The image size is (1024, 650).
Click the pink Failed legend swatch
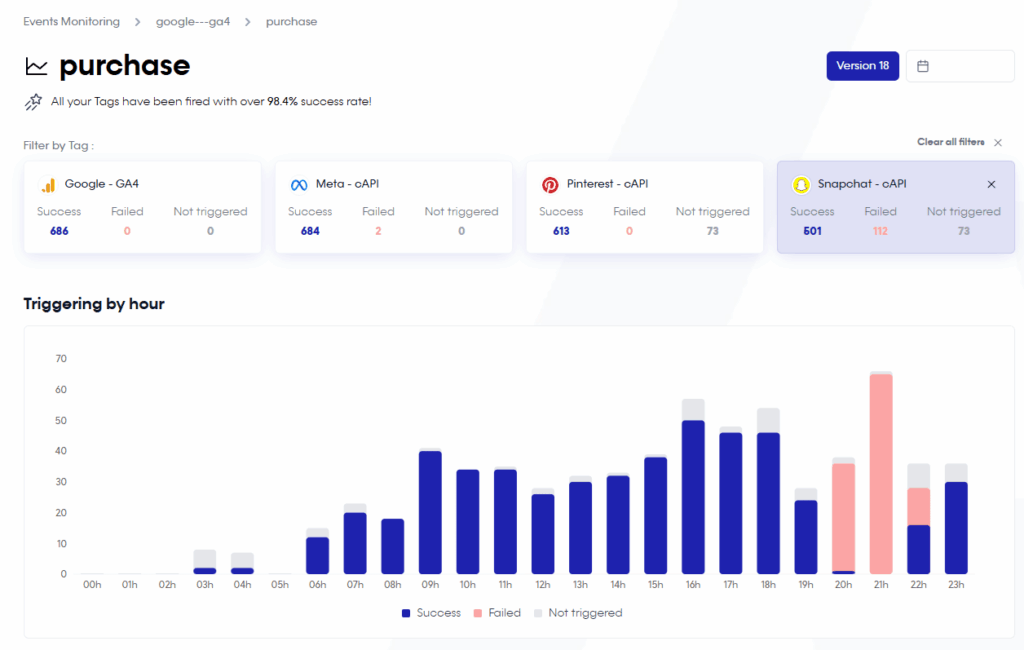pyautogui.click(x=477, y=613)
